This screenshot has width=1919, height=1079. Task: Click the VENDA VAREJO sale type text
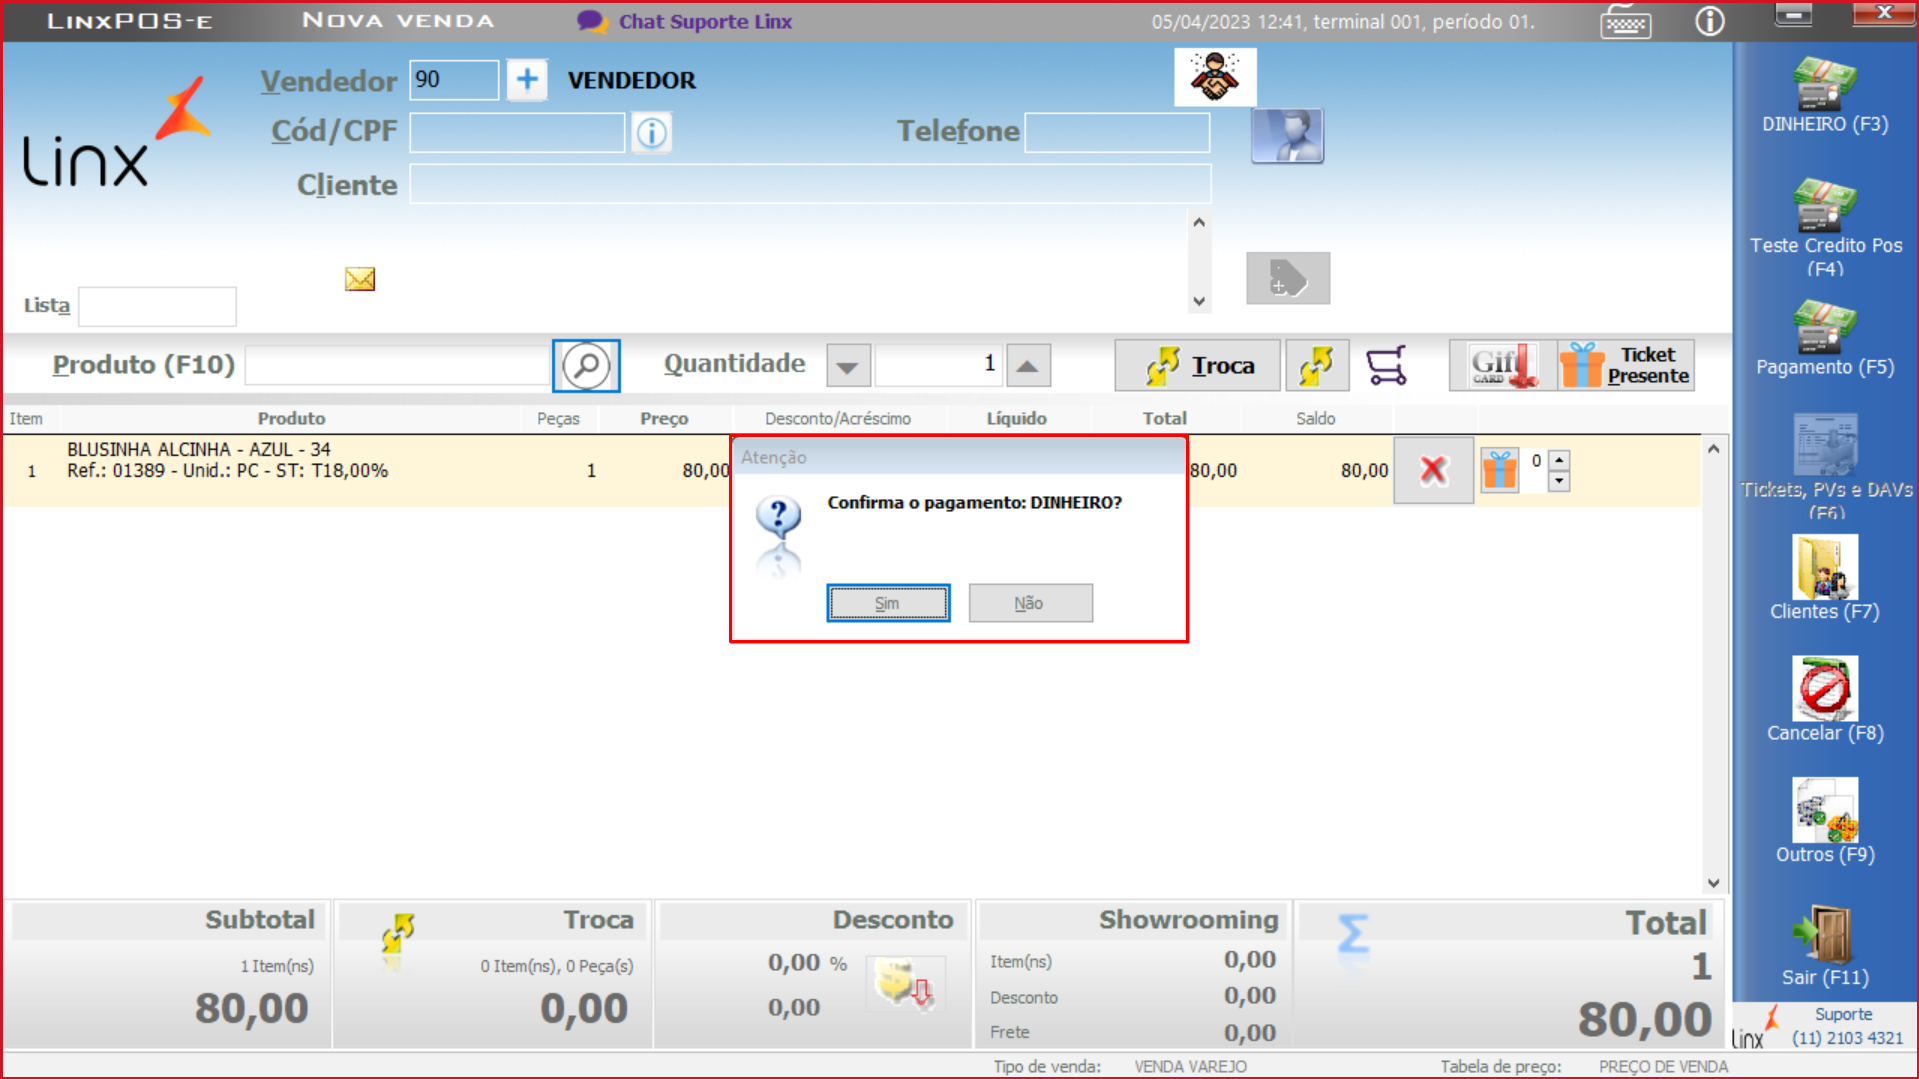click(x=1190, y=1066)
